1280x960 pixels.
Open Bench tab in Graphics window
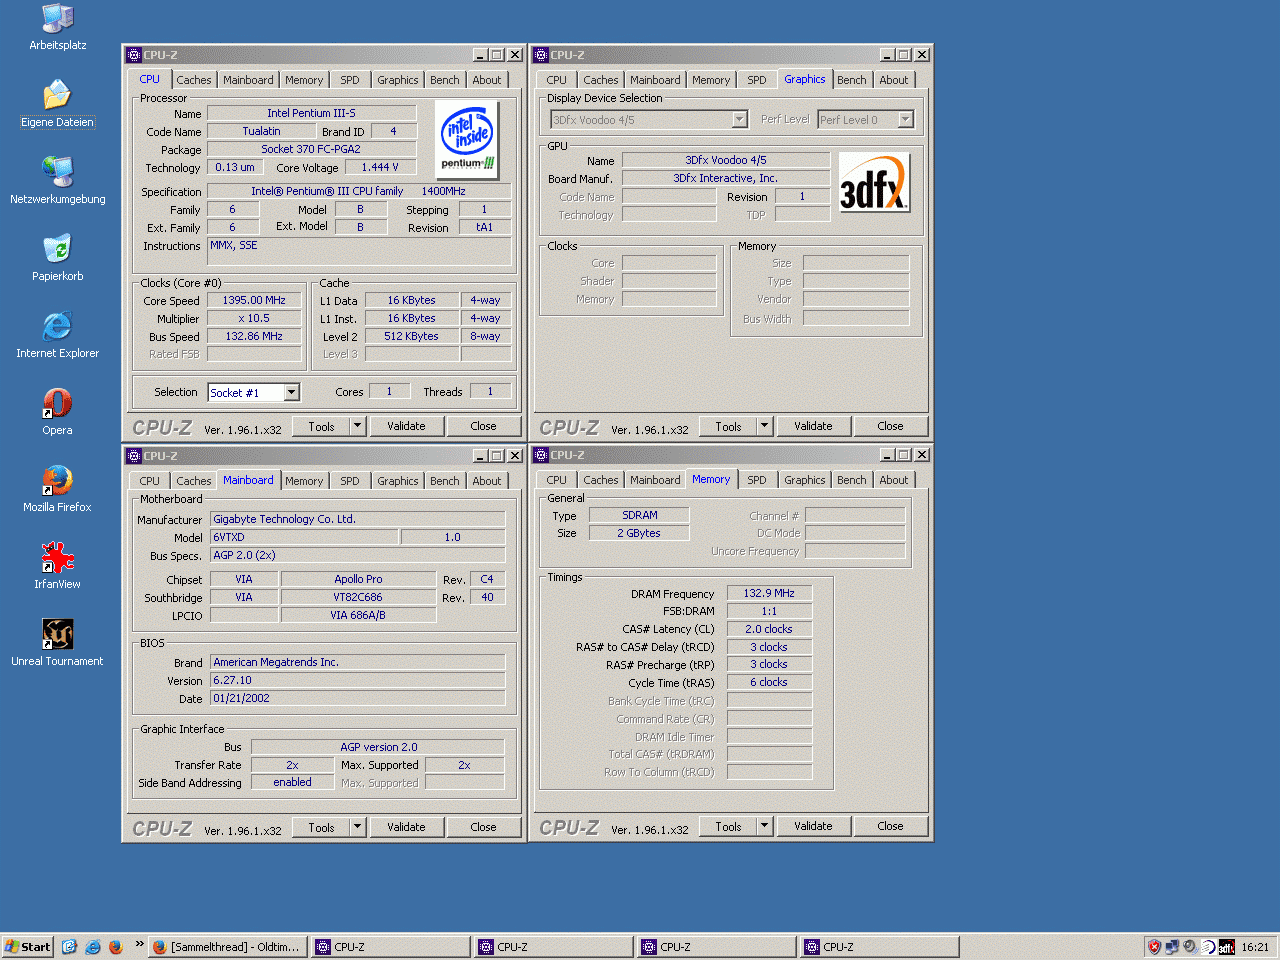pyautogui.click(x=852, y=80)
